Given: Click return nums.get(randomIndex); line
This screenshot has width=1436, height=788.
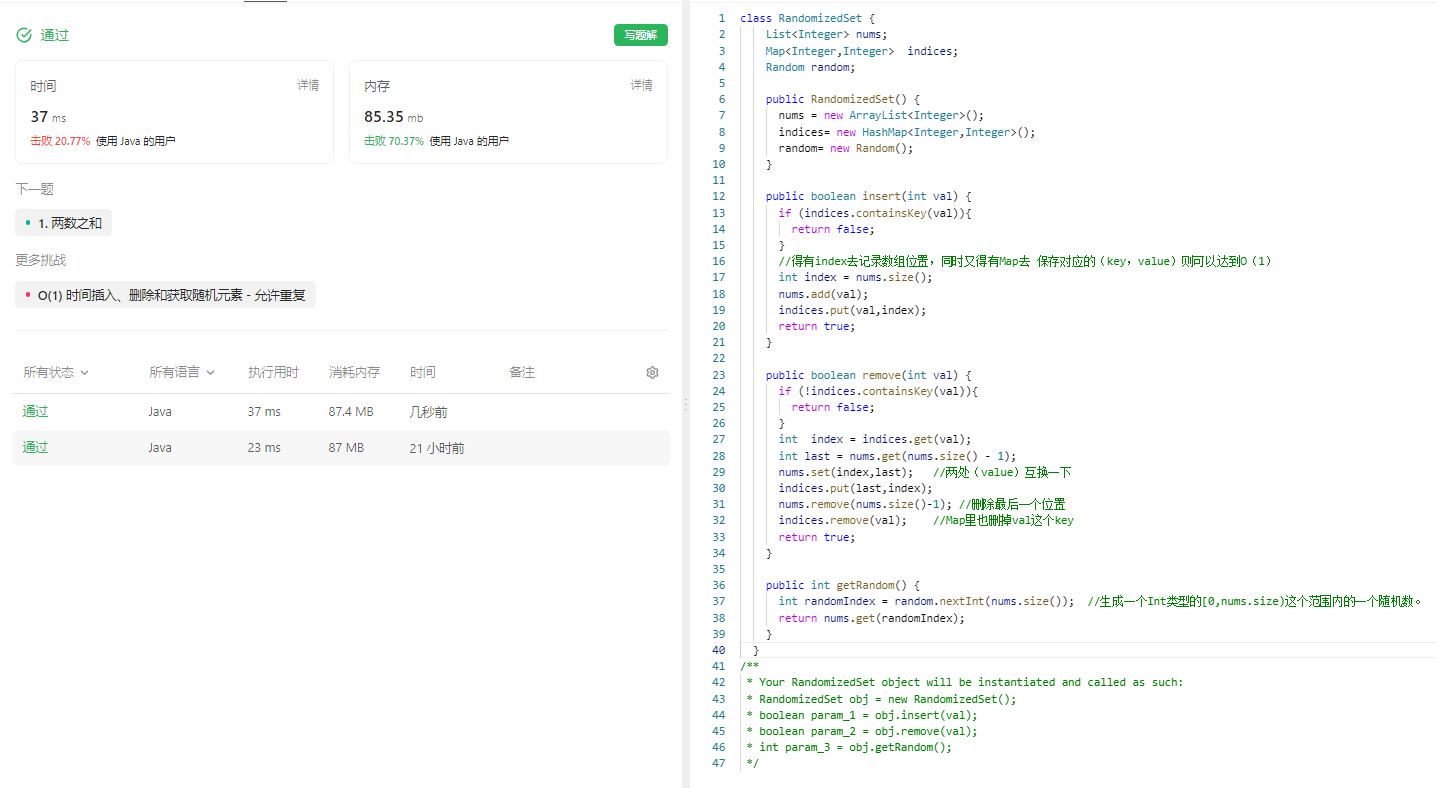Looking at the screenshot, I should tap(872, 618).
